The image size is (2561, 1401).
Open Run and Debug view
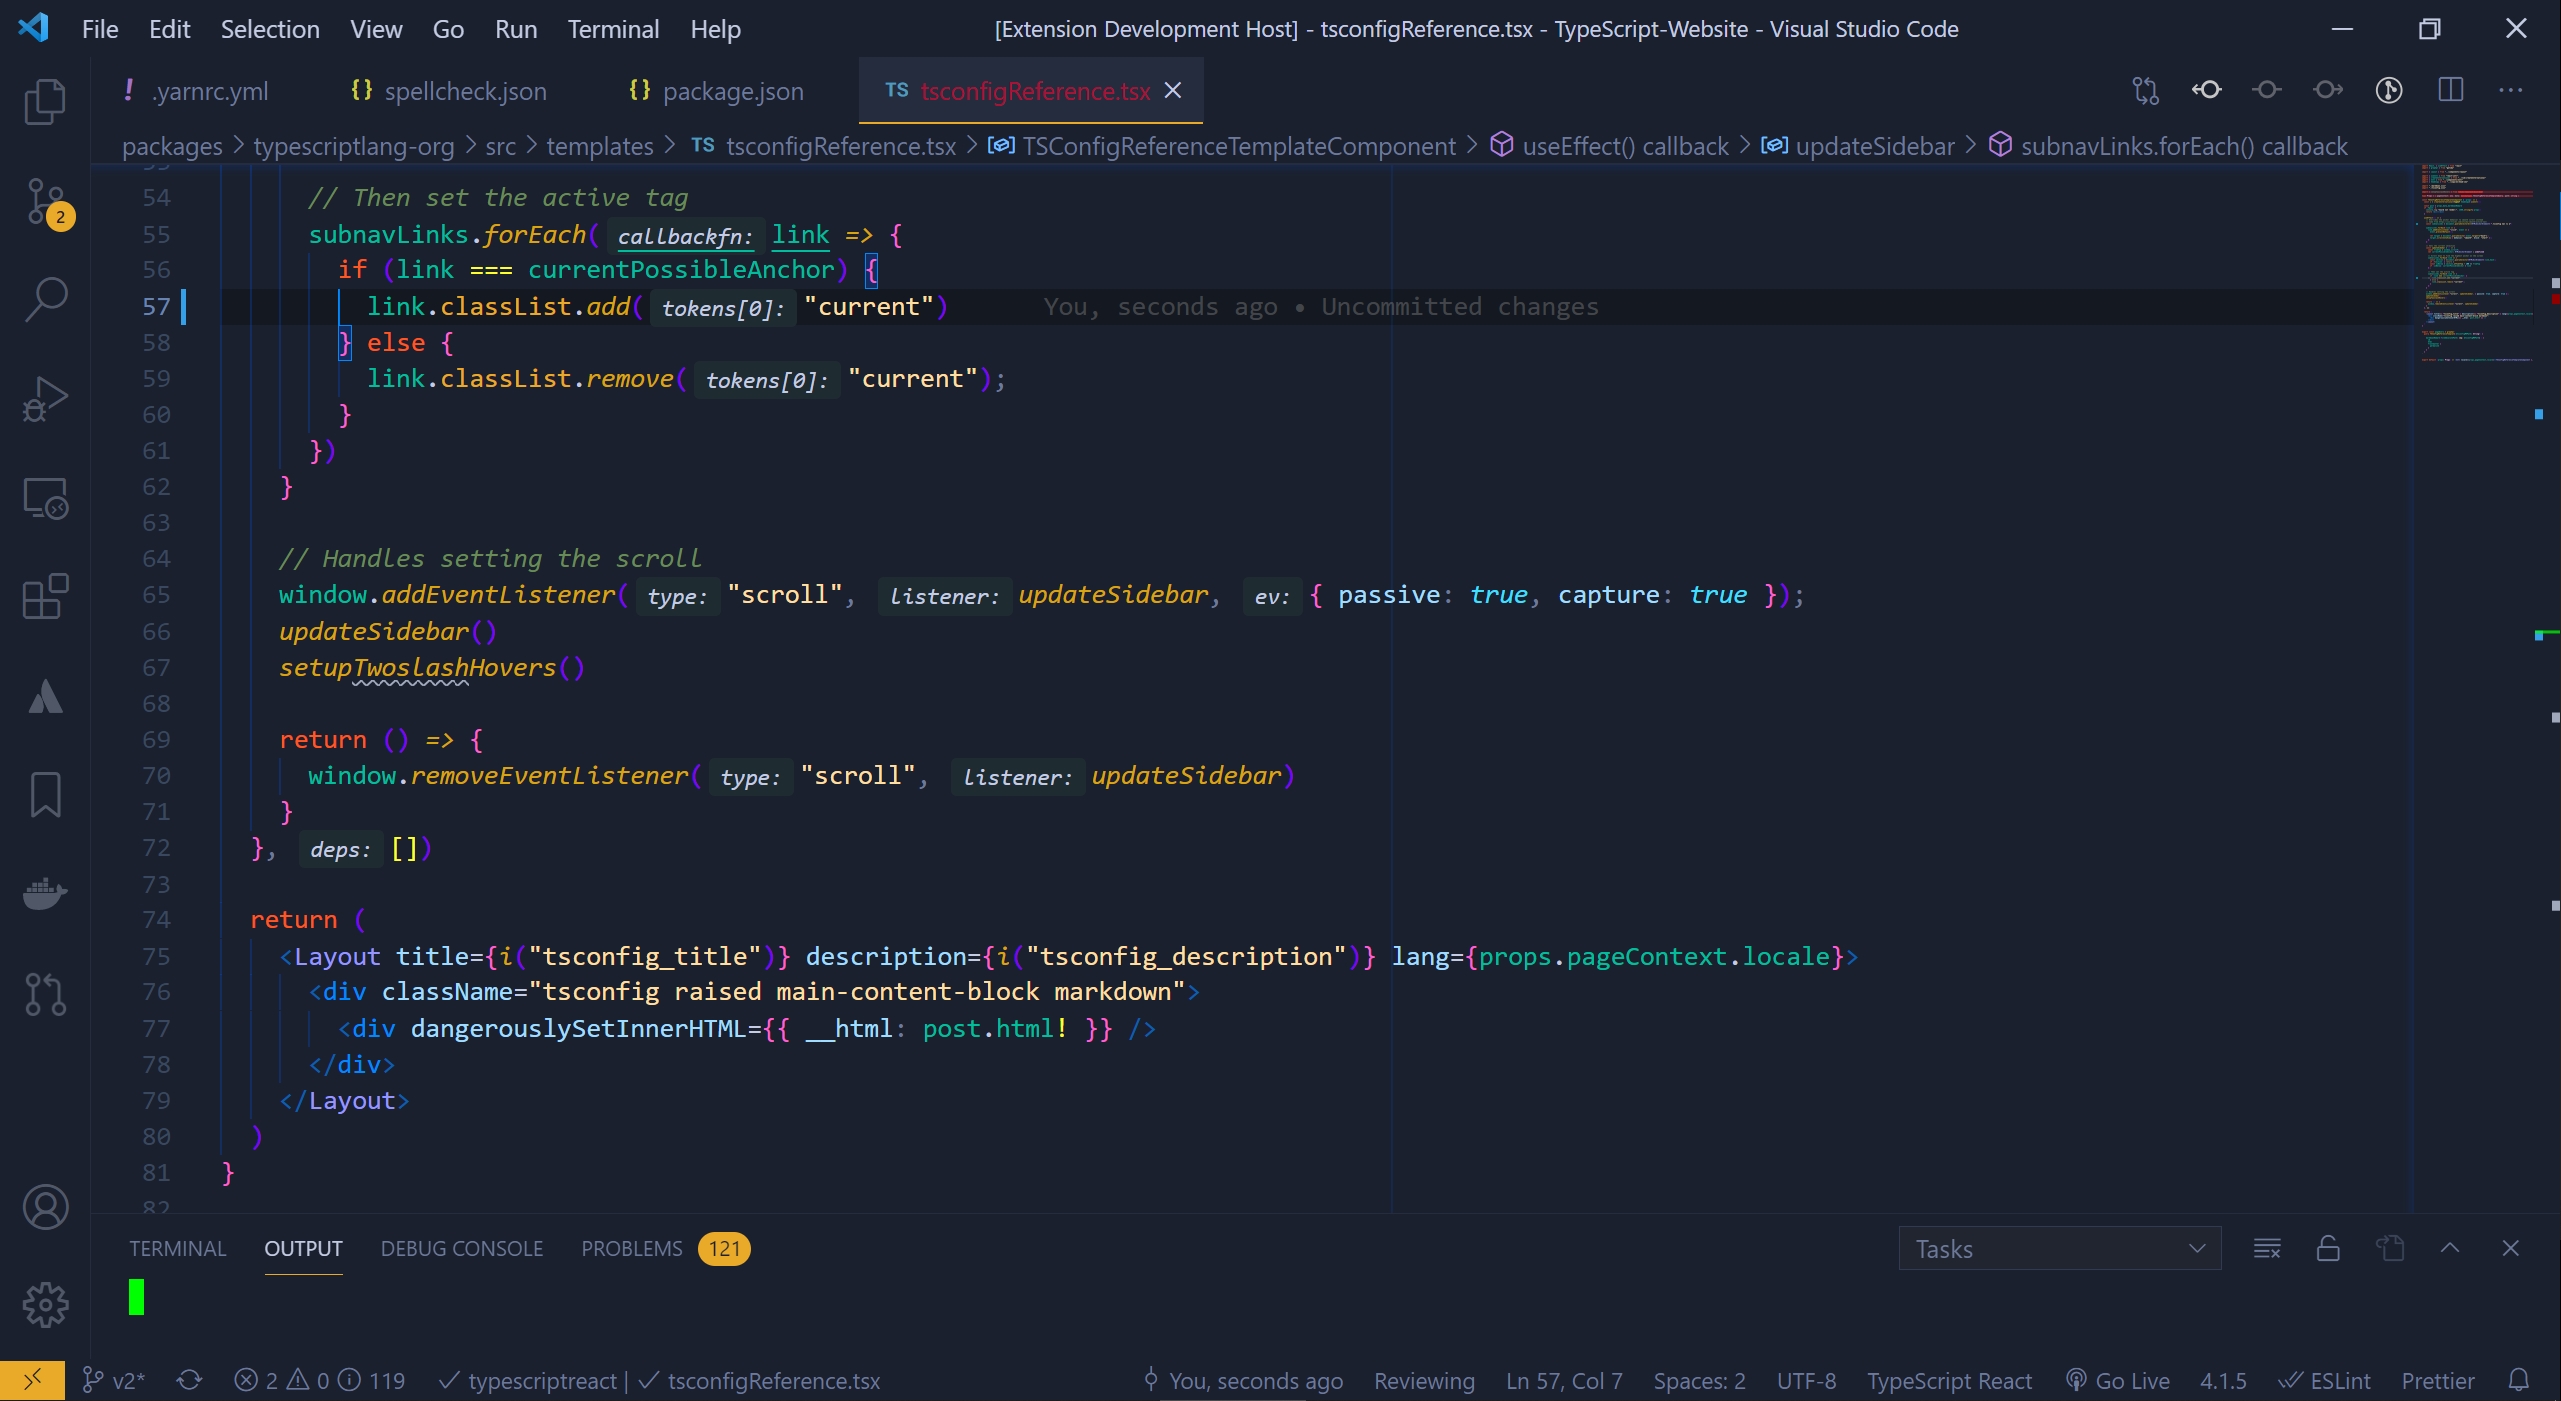(45, 398)
